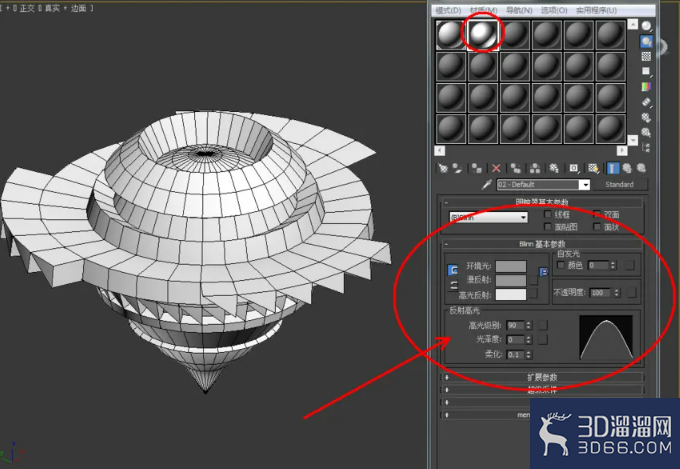The width and height of the screenshot is (680, 469).
Task: Click the Make Material Copy icon
Action: (516, 168)
